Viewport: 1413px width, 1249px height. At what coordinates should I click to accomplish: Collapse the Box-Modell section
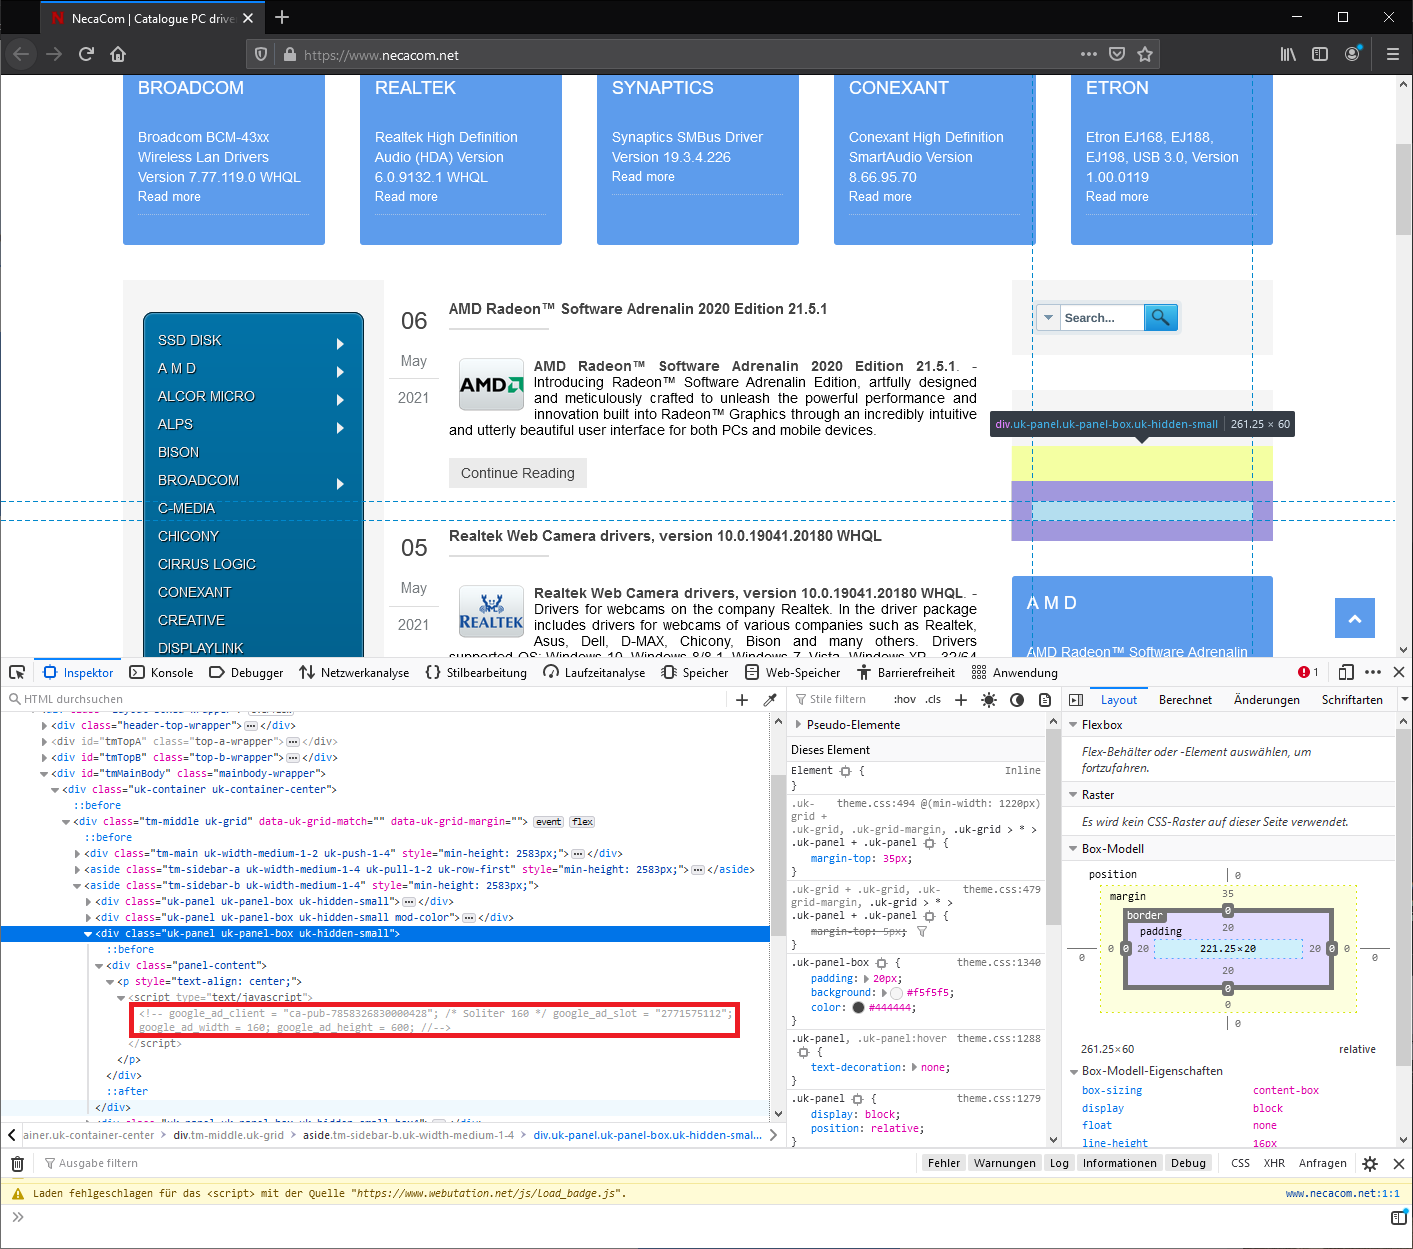(1072, 848)
